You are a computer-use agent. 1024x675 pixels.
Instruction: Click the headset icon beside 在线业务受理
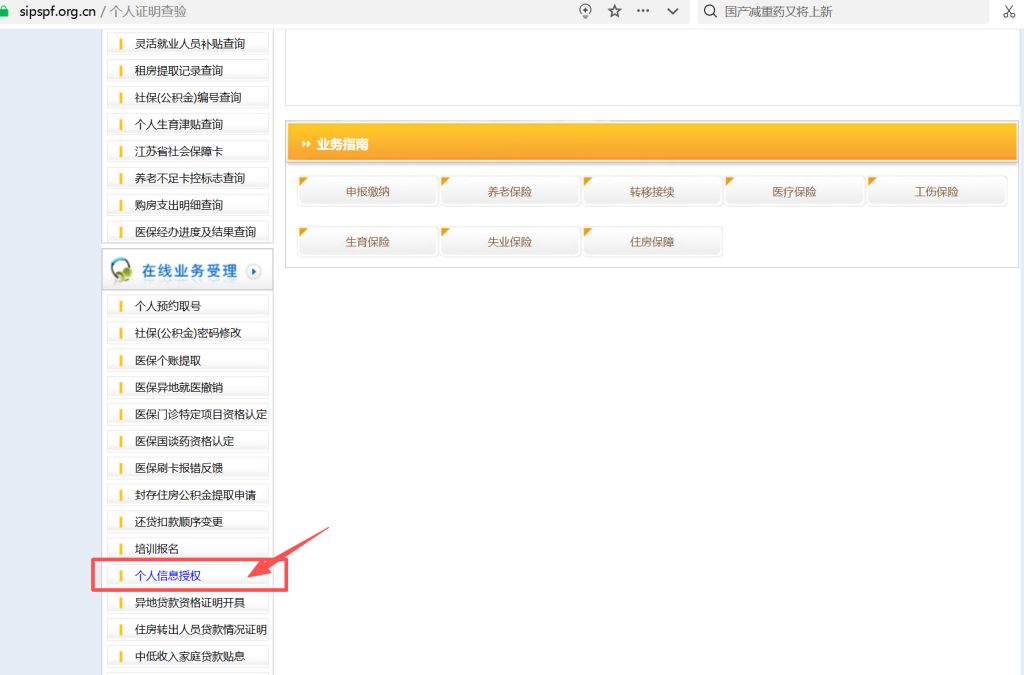click(122, 270)
